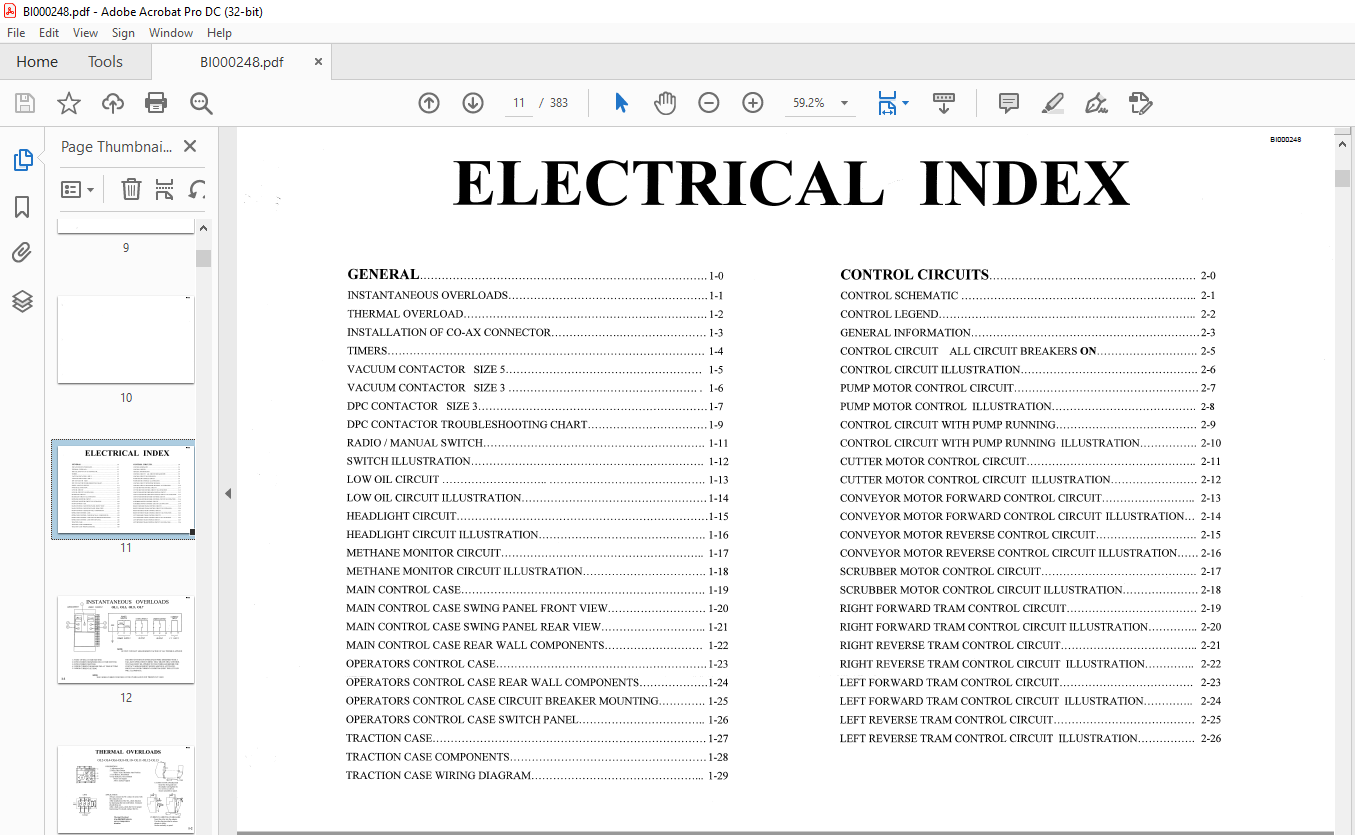Viewport: 1355px width, 835px height.
Task: Upload the file to cloud storage
Action: coord(113,103)
